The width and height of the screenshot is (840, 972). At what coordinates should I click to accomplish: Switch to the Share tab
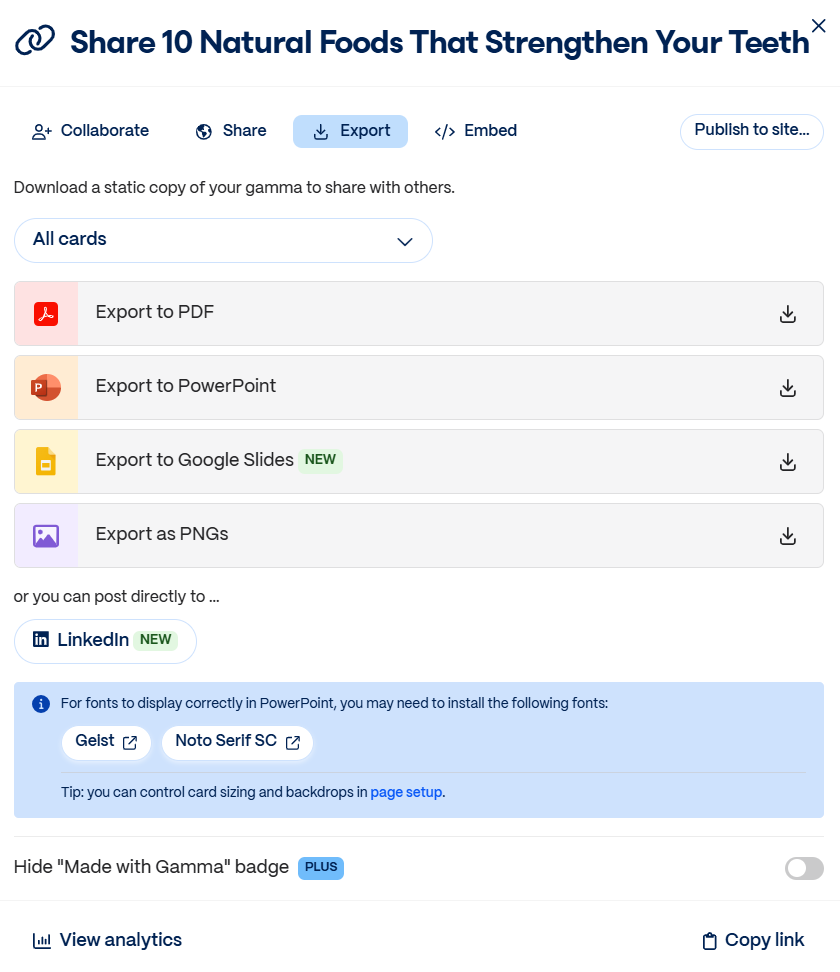point(231,131)
